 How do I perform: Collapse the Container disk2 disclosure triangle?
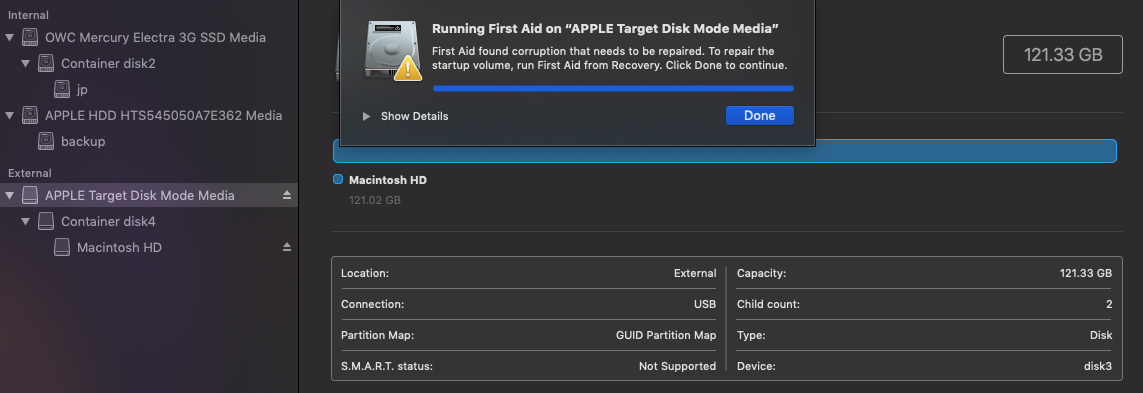click(x=26, y=63)
